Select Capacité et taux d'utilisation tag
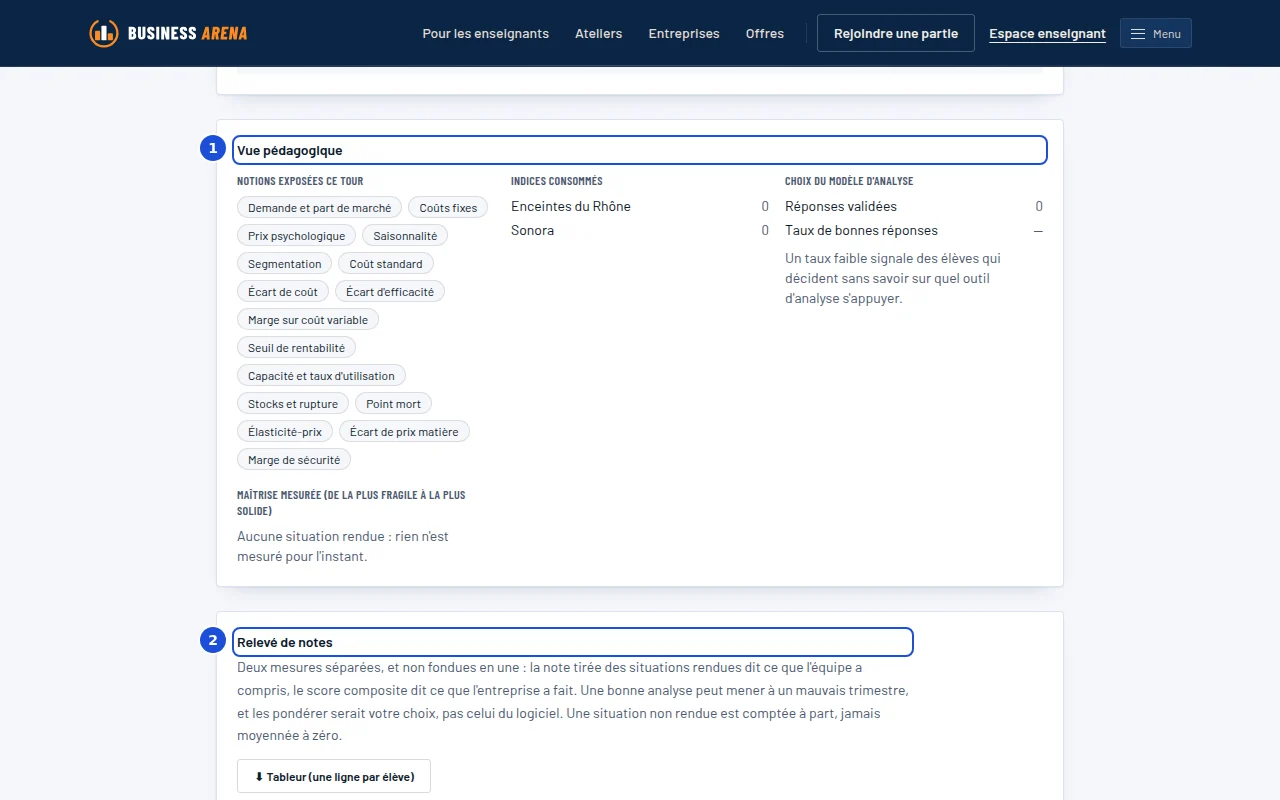Viewport: 1280px width, 800px height. 321,376
